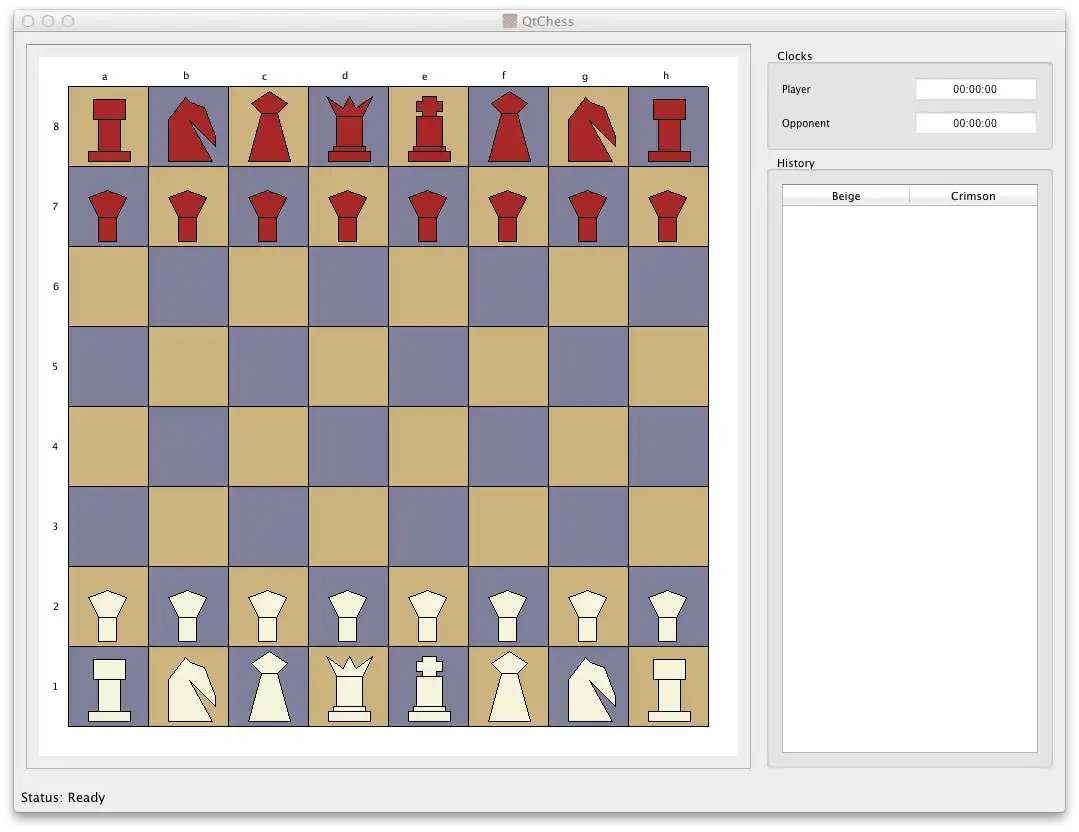Select the white queen on d1
The width and height of the screenshot is (1079, 832).
coord(348,688)
